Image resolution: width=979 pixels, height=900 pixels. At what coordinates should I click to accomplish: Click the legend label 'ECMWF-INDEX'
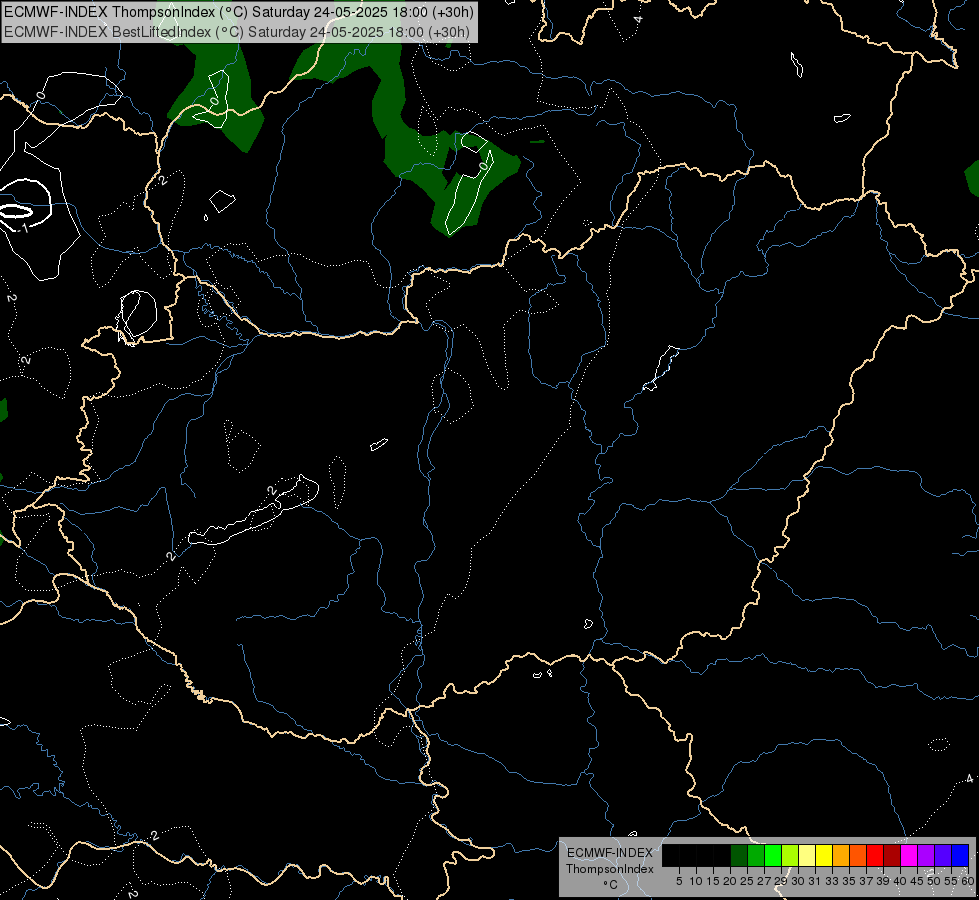[609, 853]
